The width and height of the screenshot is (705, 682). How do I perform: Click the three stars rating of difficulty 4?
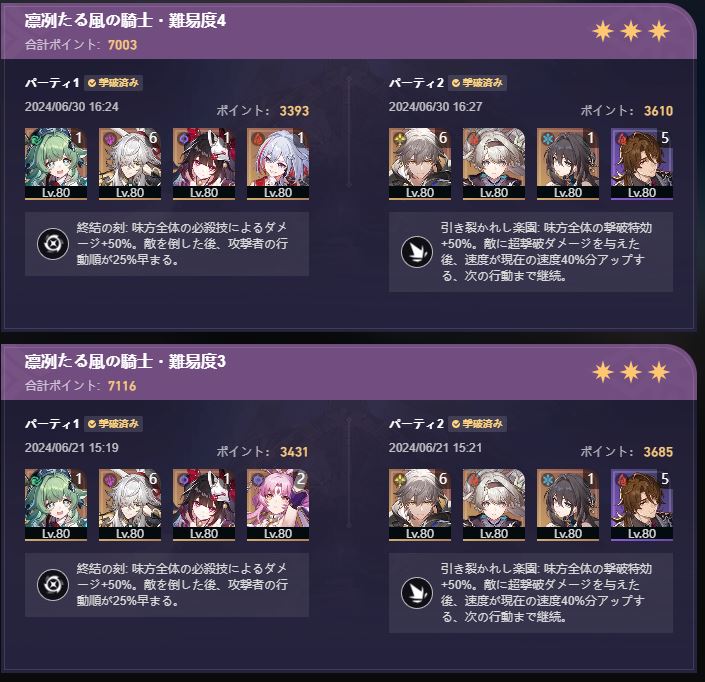pyautogui.click(x=631, y=31)
